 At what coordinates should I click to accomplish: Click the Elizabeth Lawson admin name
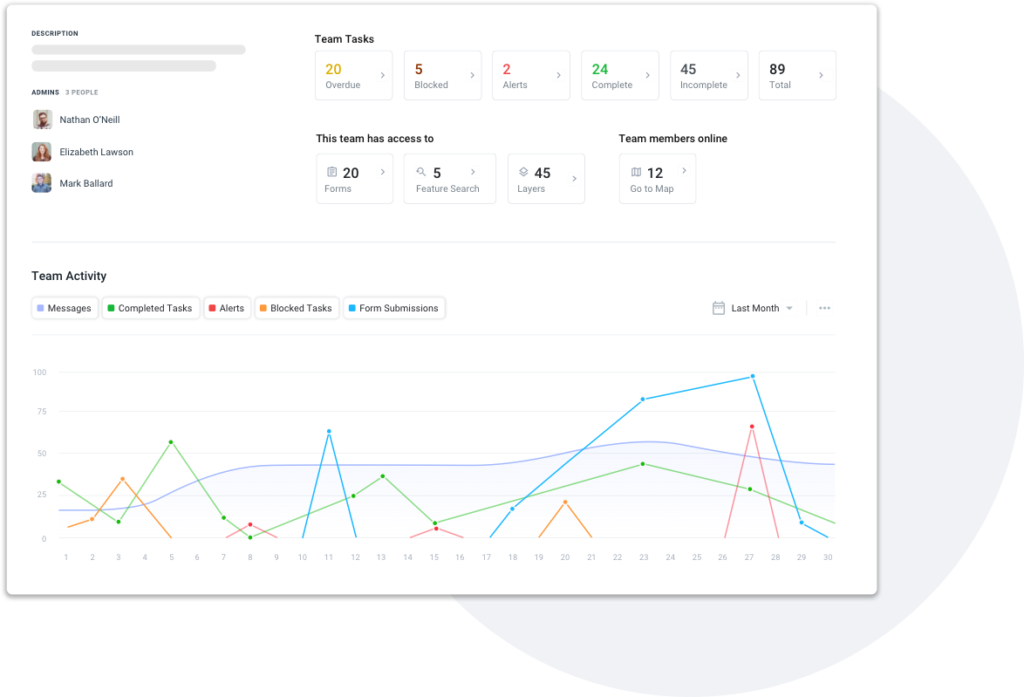96,152
